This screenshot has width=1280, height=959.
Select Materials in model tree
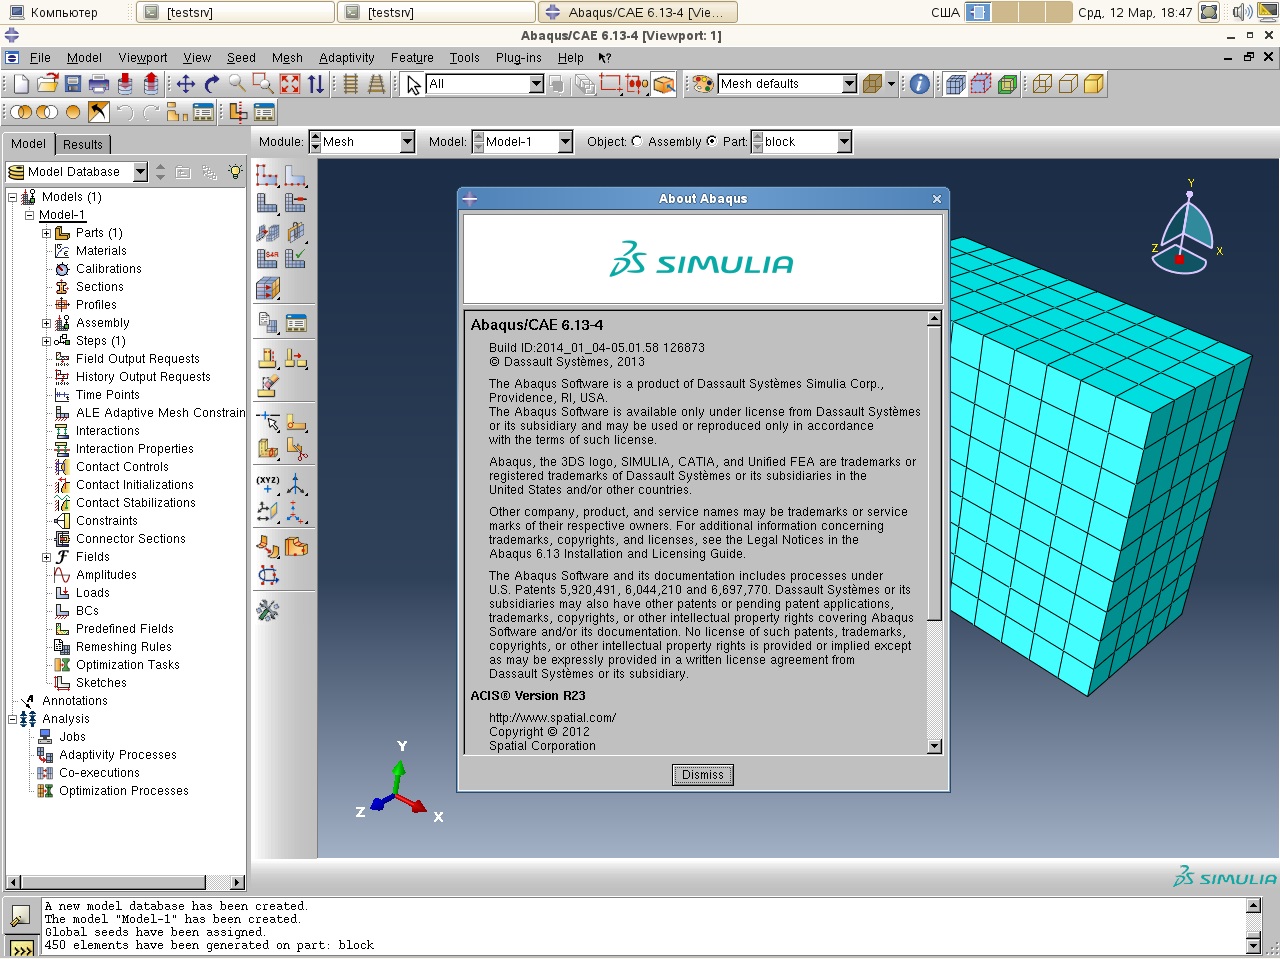tap(101, 251)
